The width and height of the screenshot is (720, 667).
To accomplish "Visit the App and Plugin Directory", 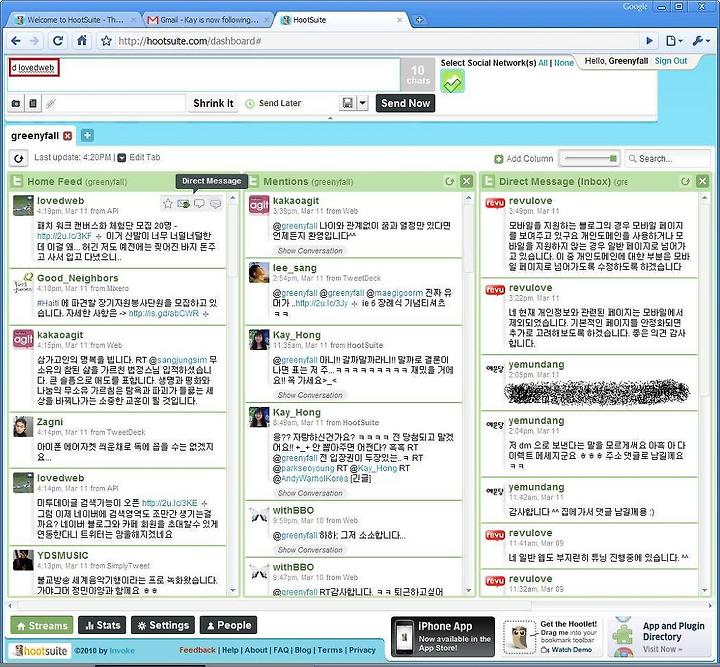I will (x=658, y=637).
